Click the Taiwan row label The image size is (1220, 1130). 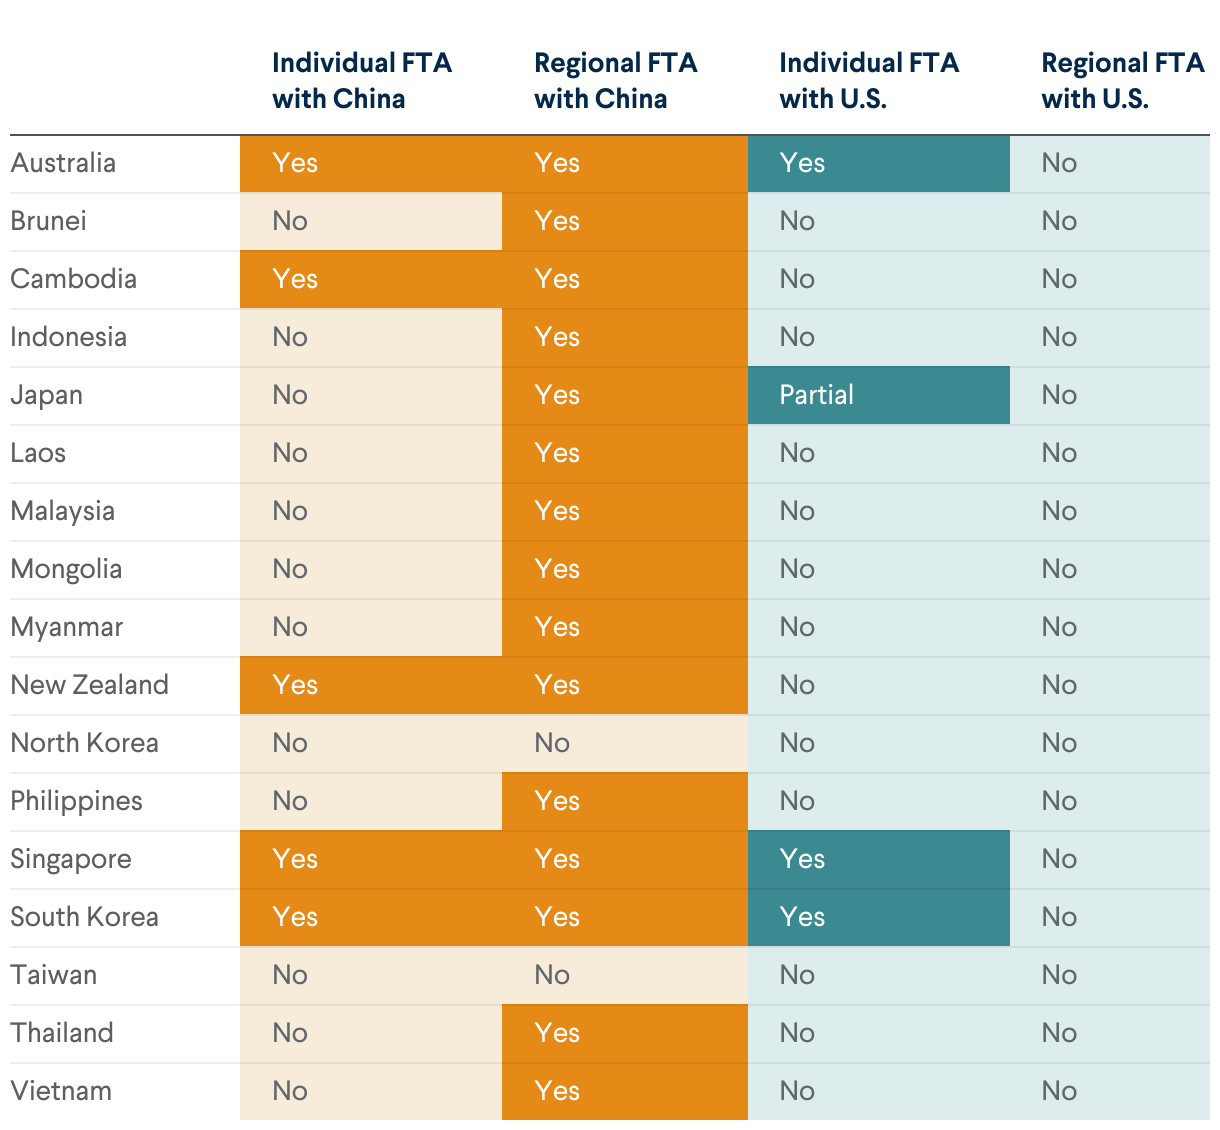(54, 975)
